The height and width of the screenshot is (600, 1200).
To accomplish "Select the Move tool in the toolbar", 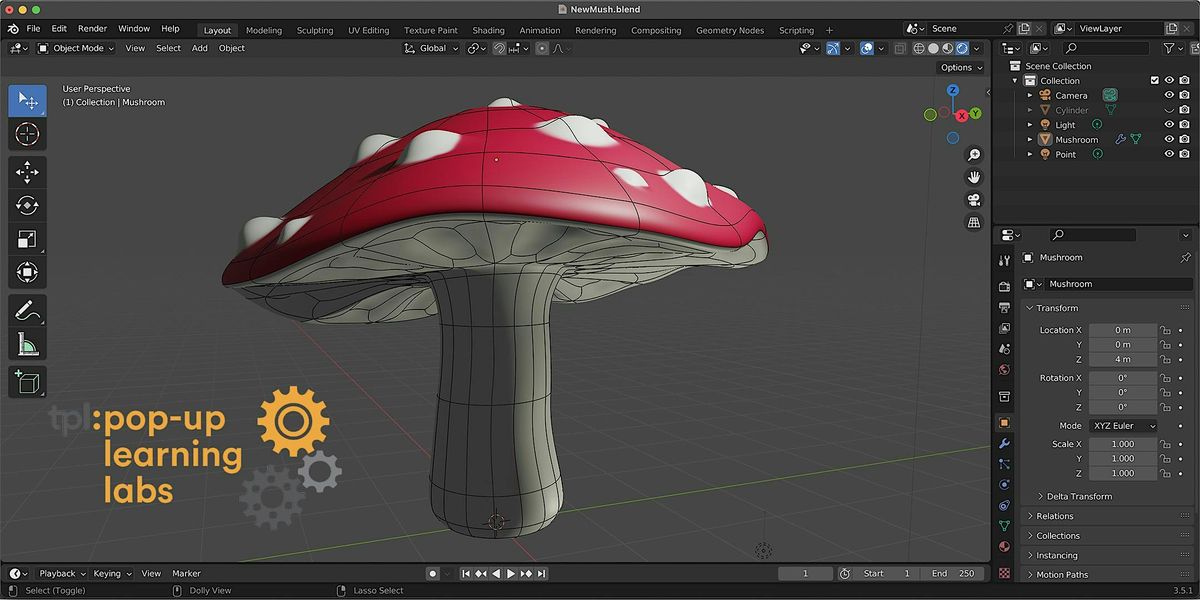I will click(x=27, y=171).
